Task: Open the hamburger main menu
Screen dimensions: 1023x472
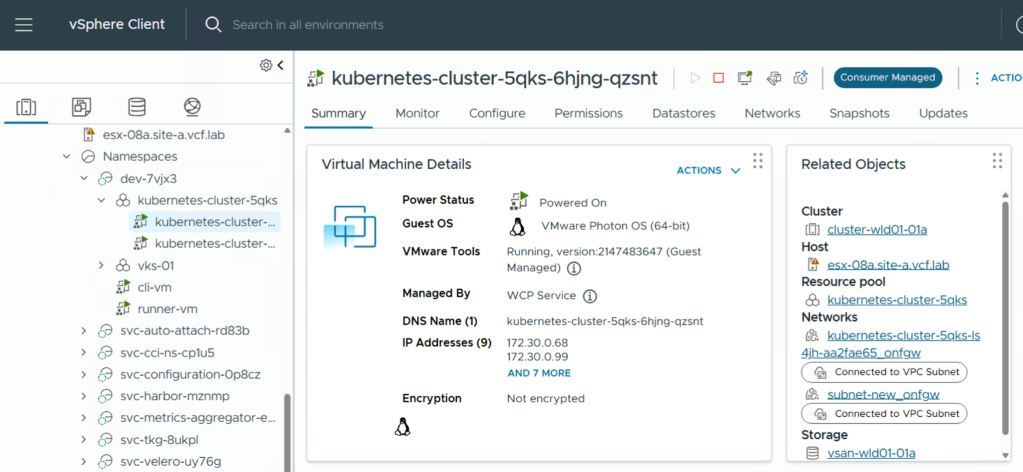Action: point(24,25)
